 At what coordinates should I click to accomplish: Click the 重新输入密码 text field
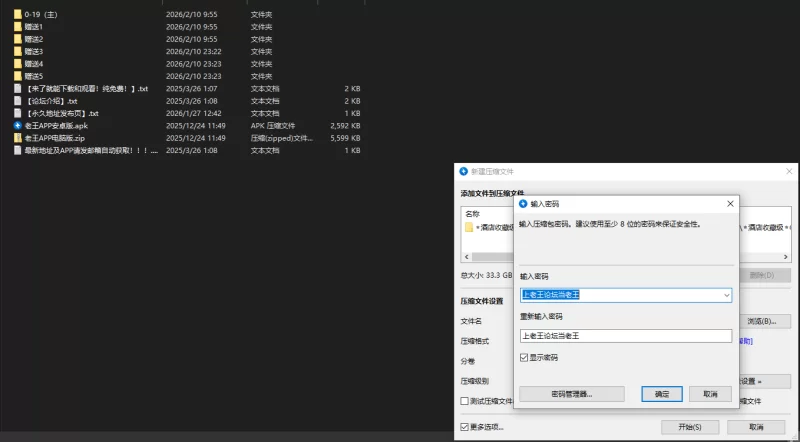(x=626, y=335)
